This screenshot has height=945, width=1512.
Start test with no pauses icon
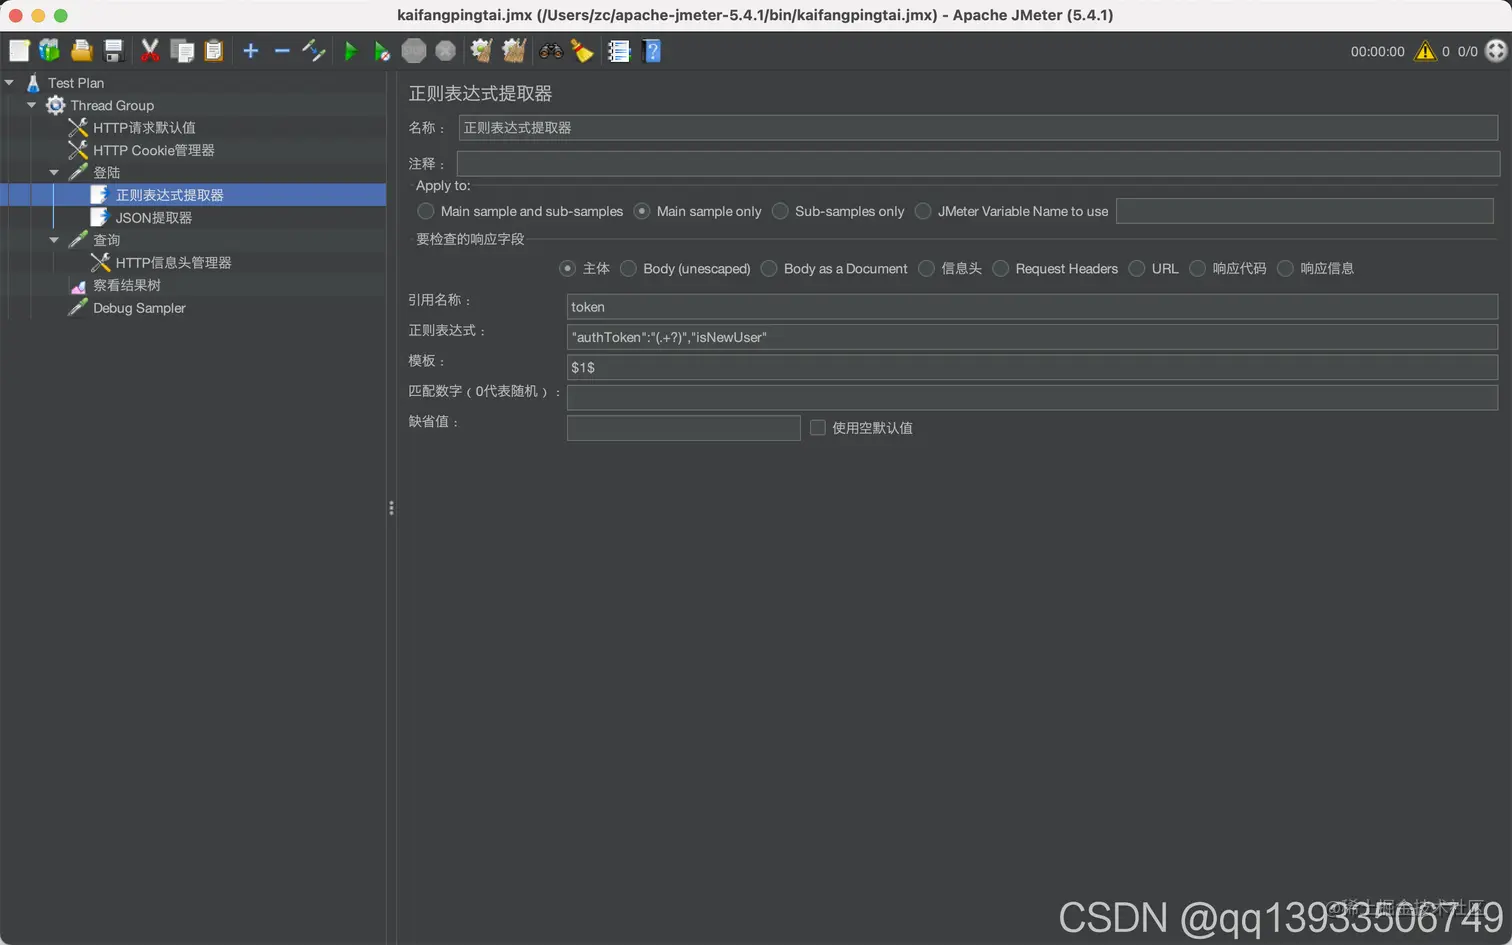[382, 50]
